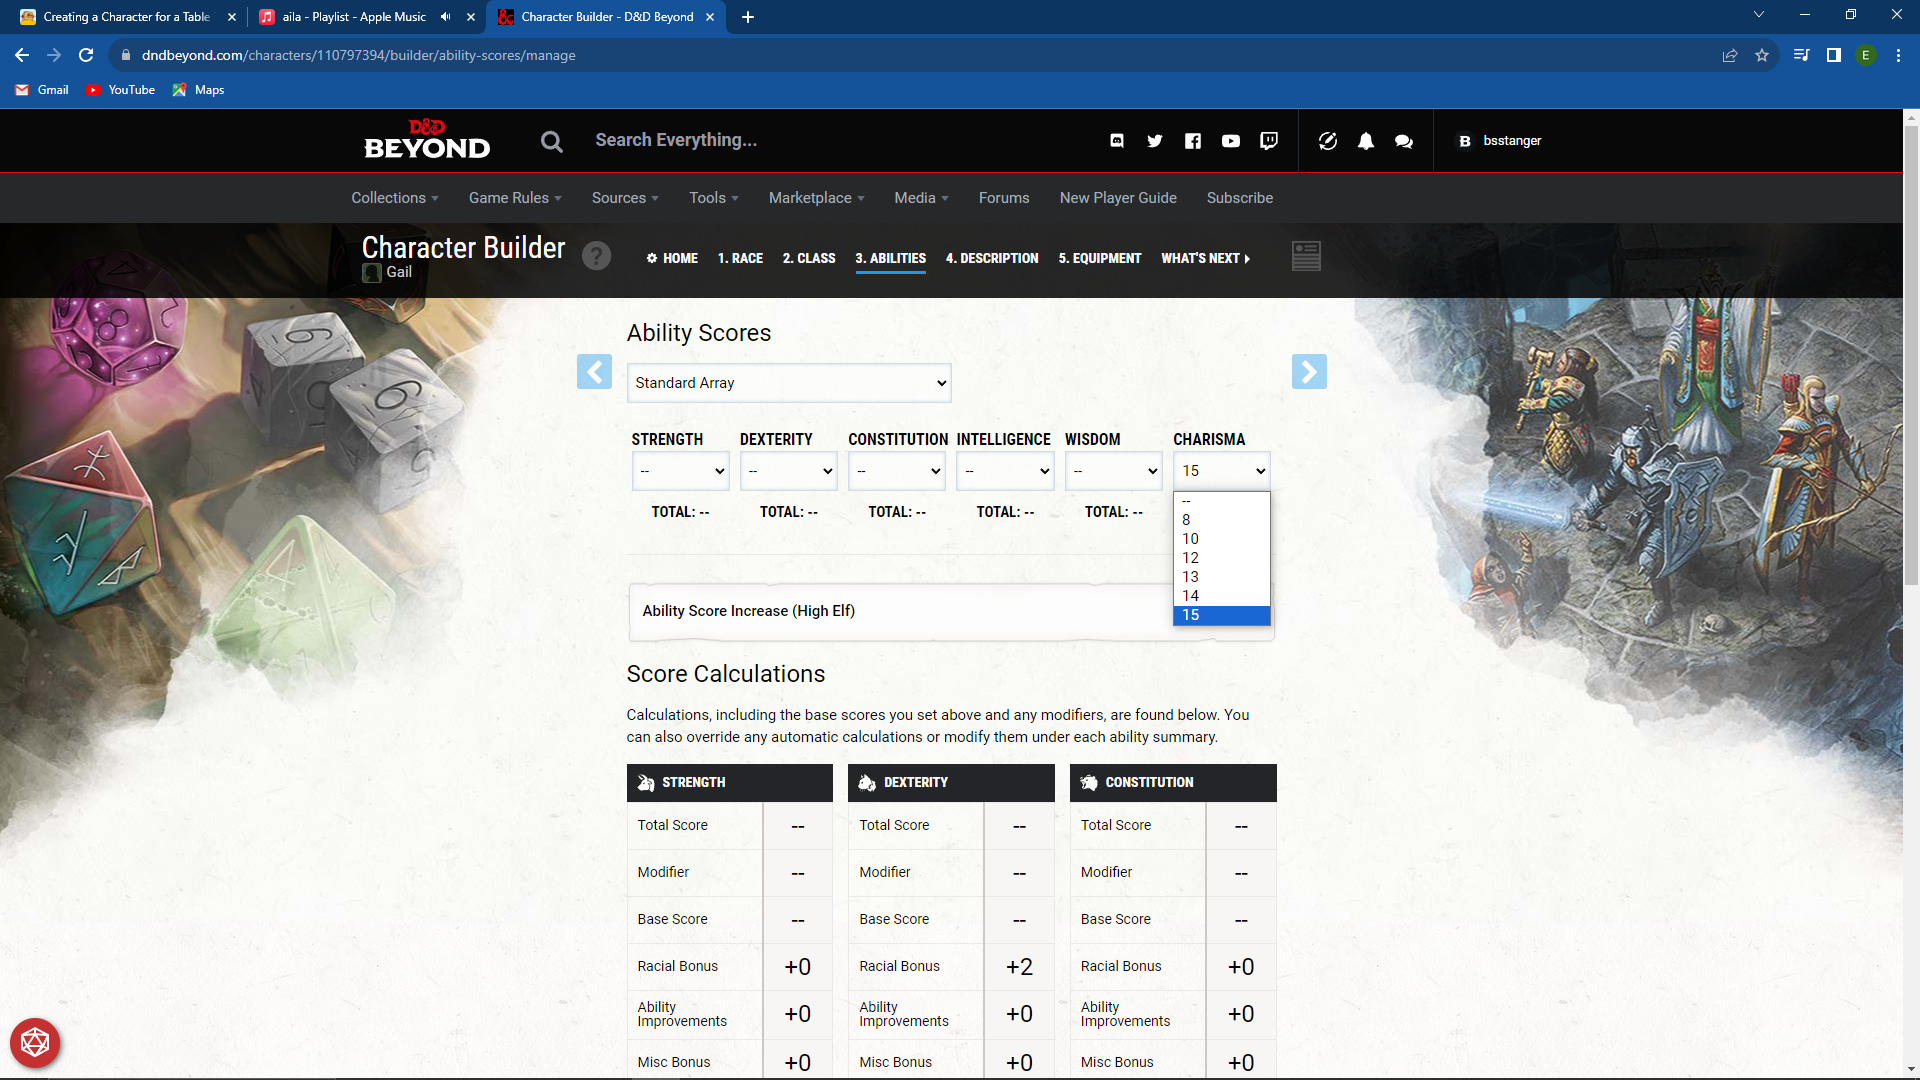Viewport: 1920px width, 1080px height.
Task: Click the notifications bell icon
Action: (x=1365, y=141)
